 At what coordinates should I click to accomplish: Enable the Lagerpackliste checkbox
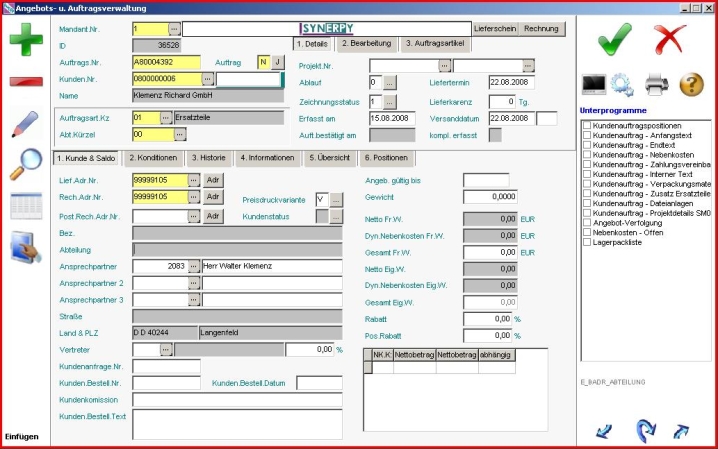pyautogui.click(x=586, y=242)
